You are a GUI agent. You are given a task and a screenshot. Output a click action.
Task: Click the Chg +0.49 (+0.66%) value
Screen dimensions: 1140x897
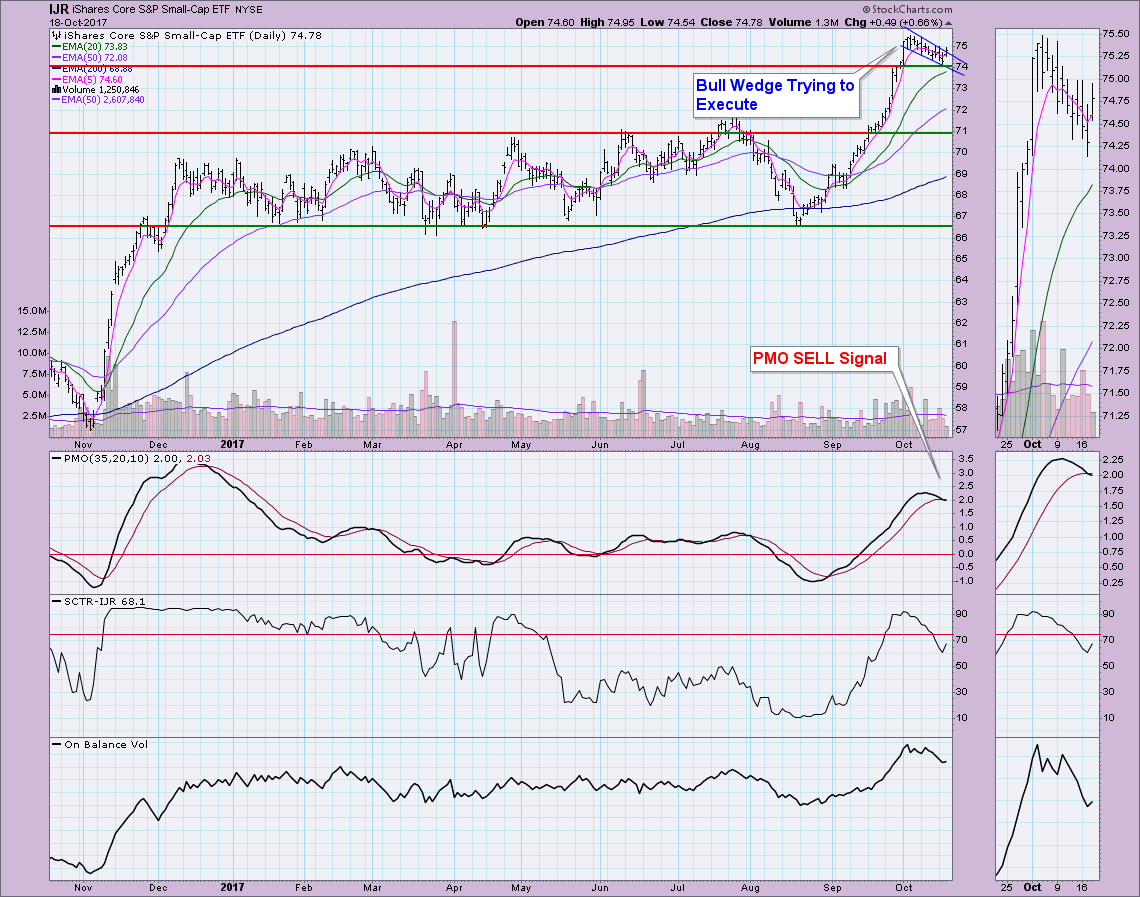point(894,23)
